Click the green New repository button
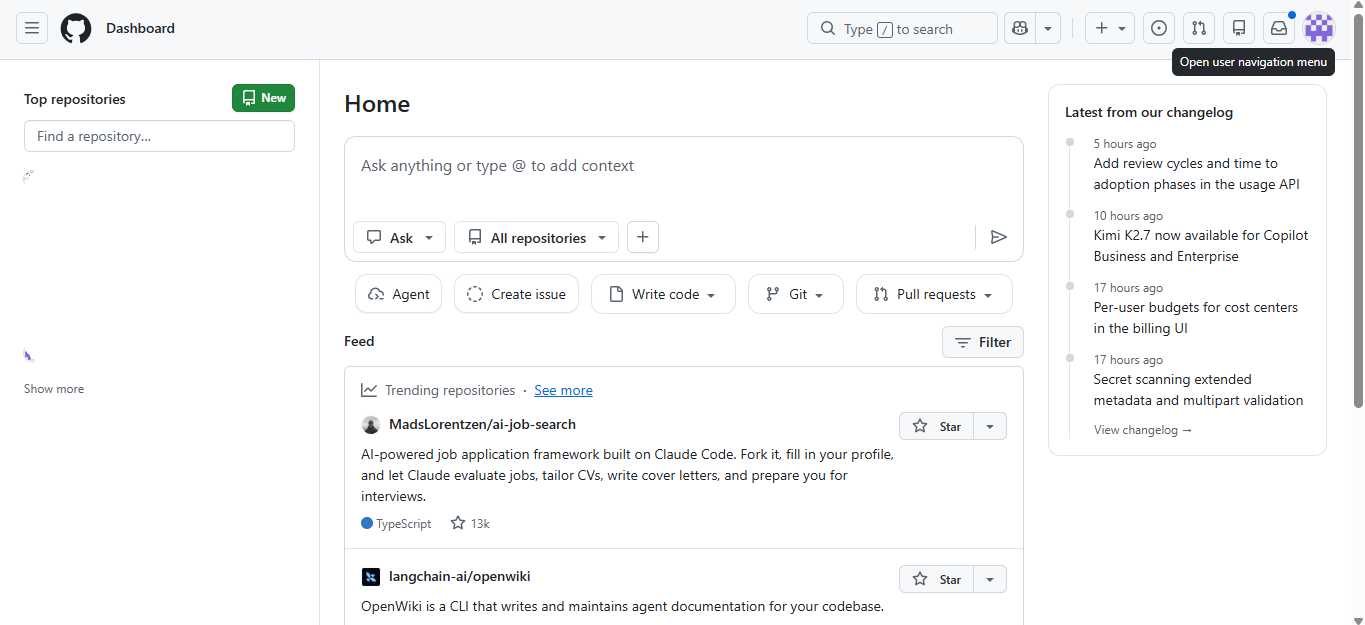 tap(263, 98)
